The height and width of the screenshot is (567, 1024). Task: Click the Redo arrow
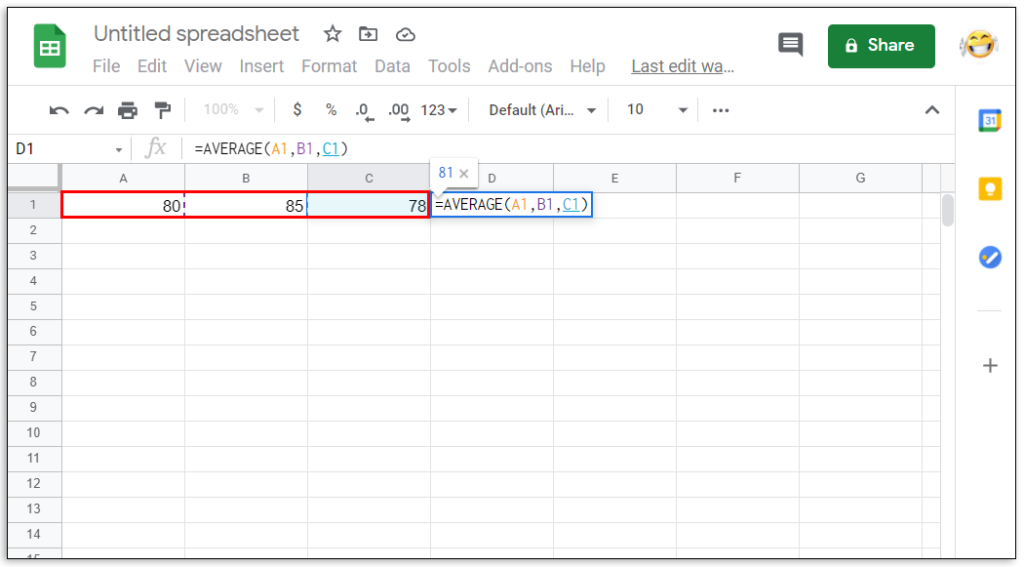pos(93,110)
